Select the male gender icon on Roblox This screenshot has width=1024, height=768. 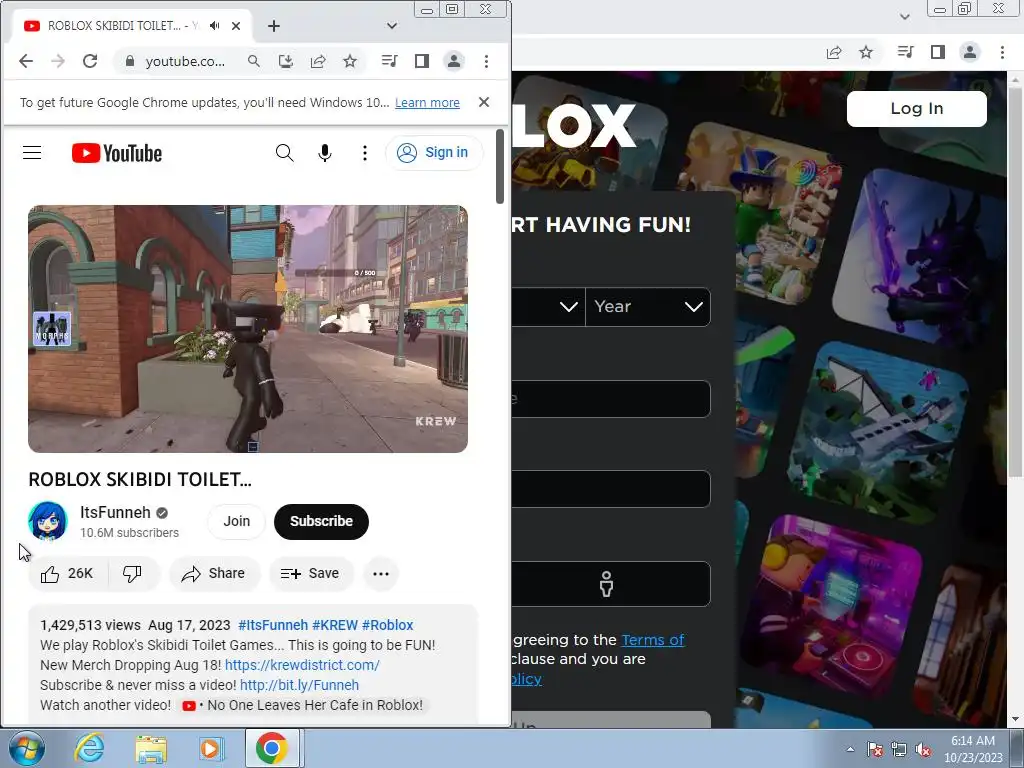click(607, 584)
